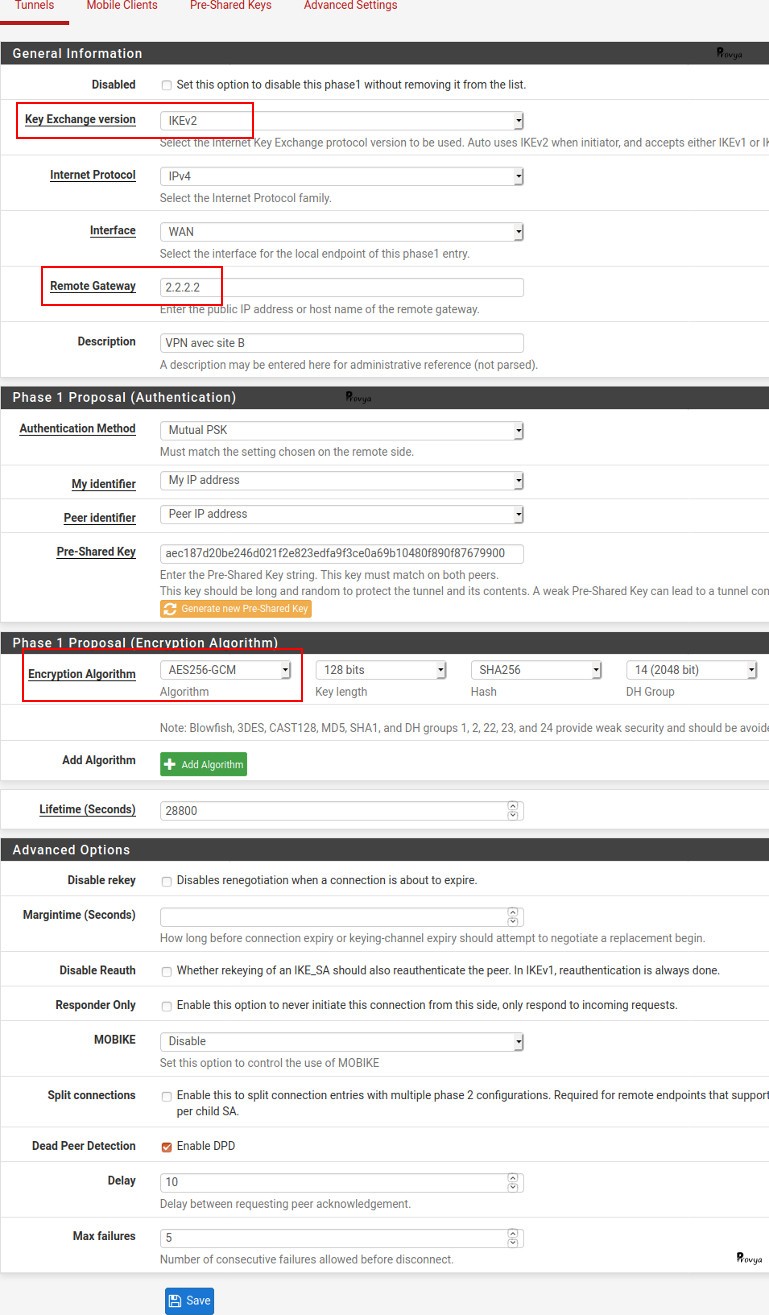The image size is (769, 1315).
Task: Open the MOBIKE dropdown
Action: coord(342,1041)
